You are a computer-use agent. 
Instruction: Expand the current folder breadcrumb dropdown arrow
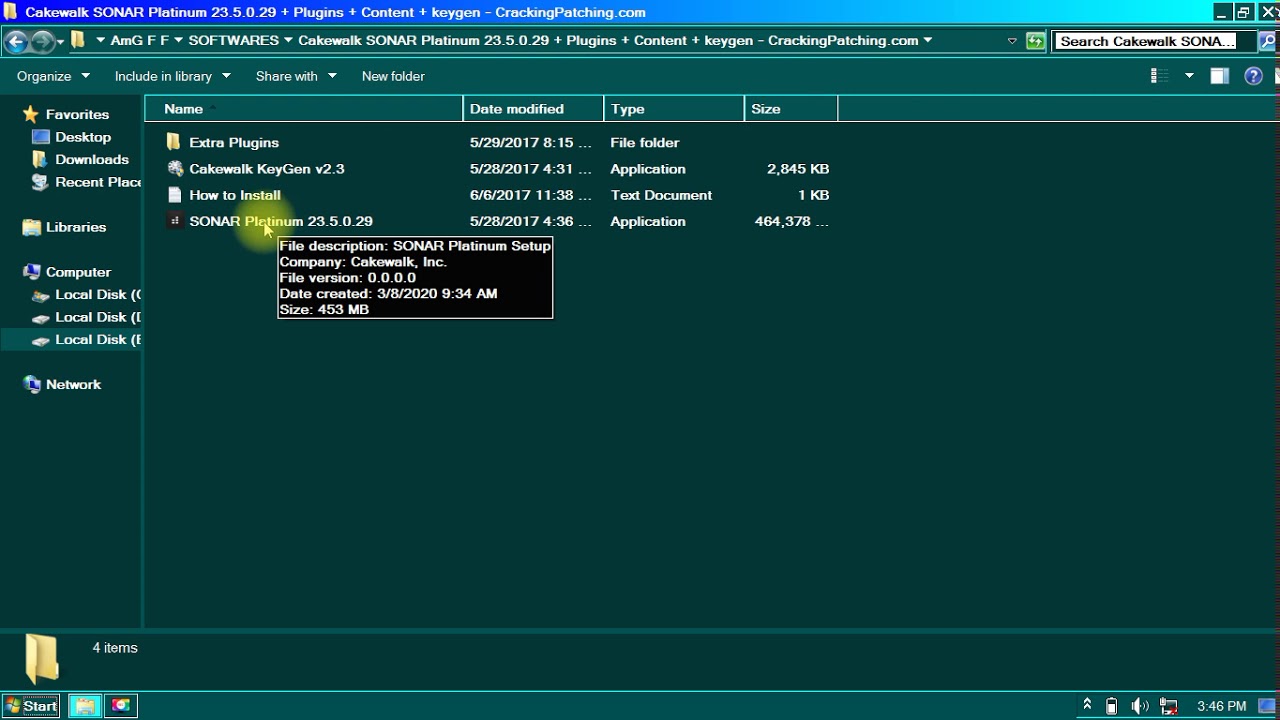pos(928,41)
